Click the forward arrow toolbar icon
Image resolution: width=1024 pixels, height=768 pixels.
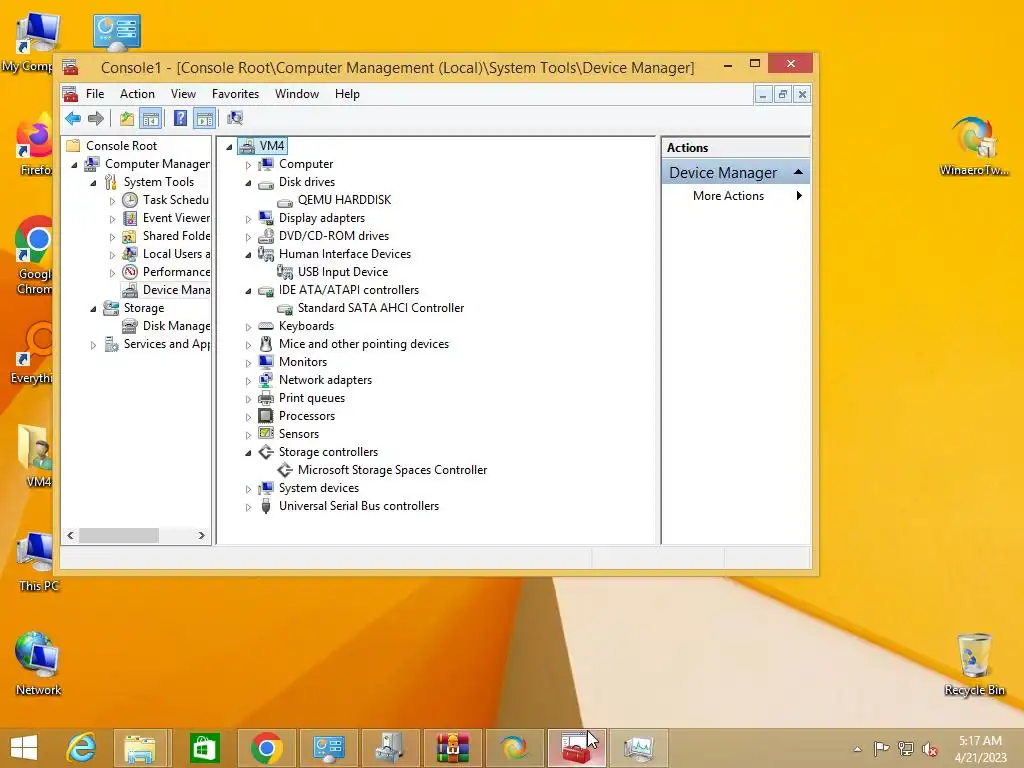point(96,118)
